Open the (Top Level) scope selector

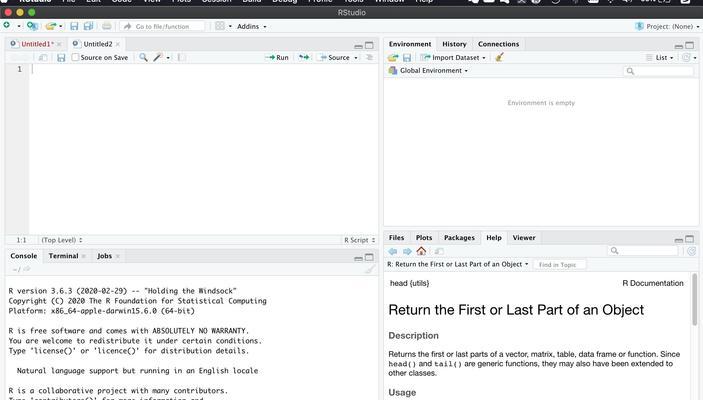(62, 240)
